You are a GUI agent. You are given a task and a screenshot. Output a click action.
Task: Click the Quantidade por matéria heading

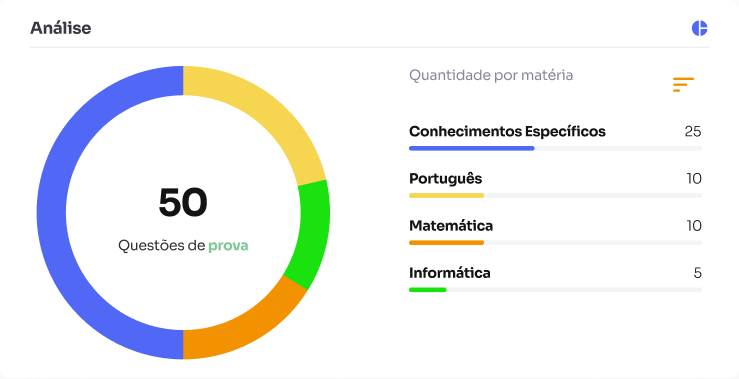[x=491, y=75]
